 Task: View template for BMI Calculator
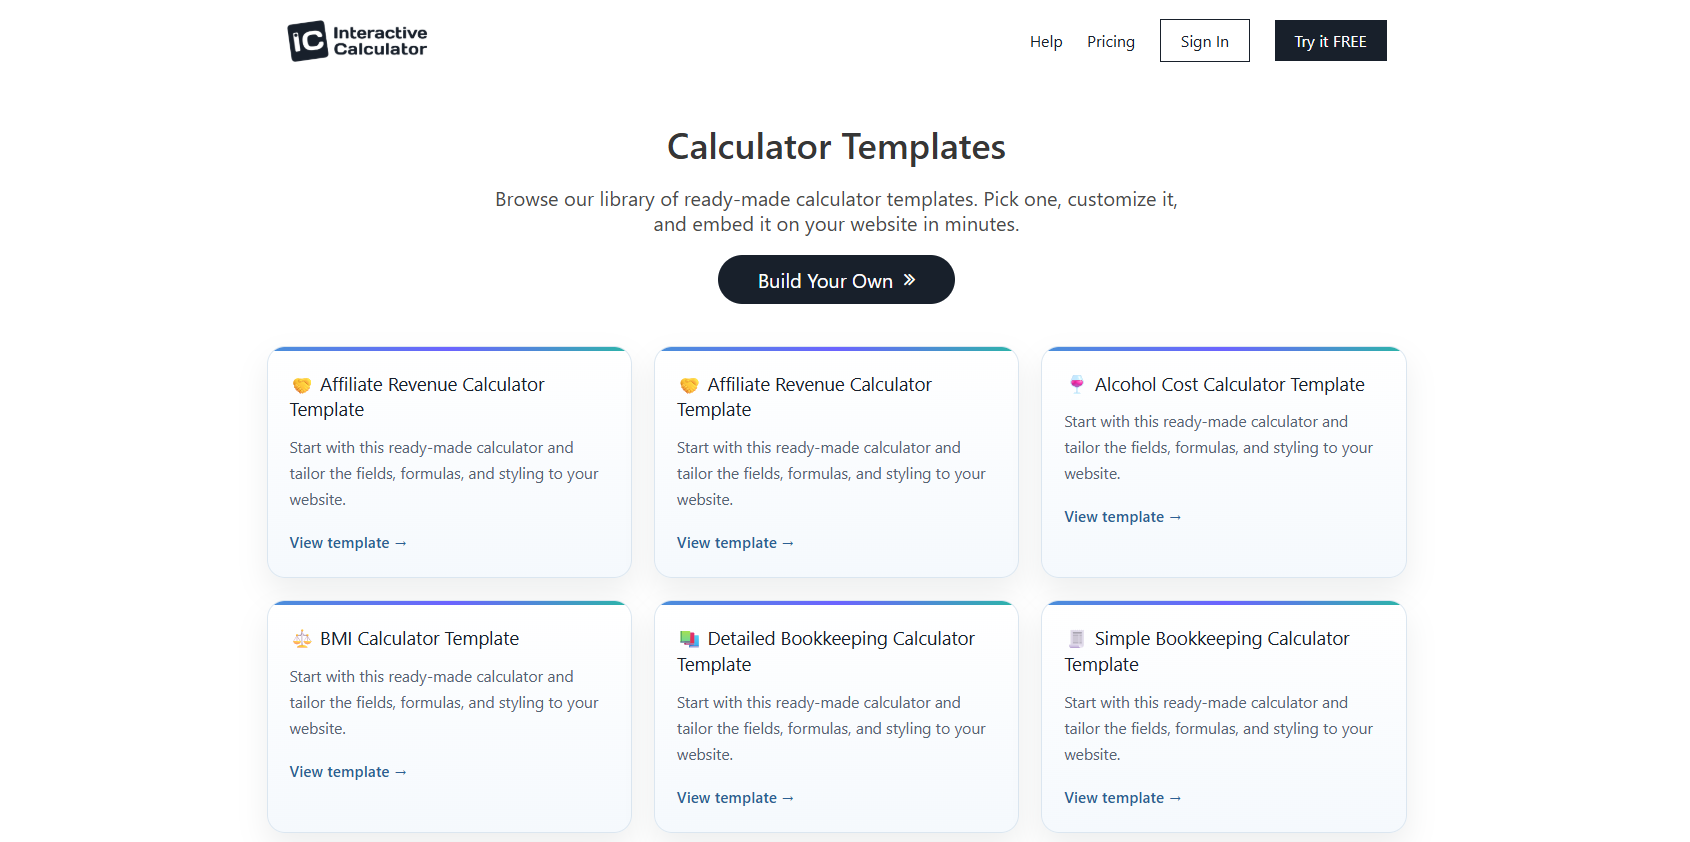[x=348, y=772]
